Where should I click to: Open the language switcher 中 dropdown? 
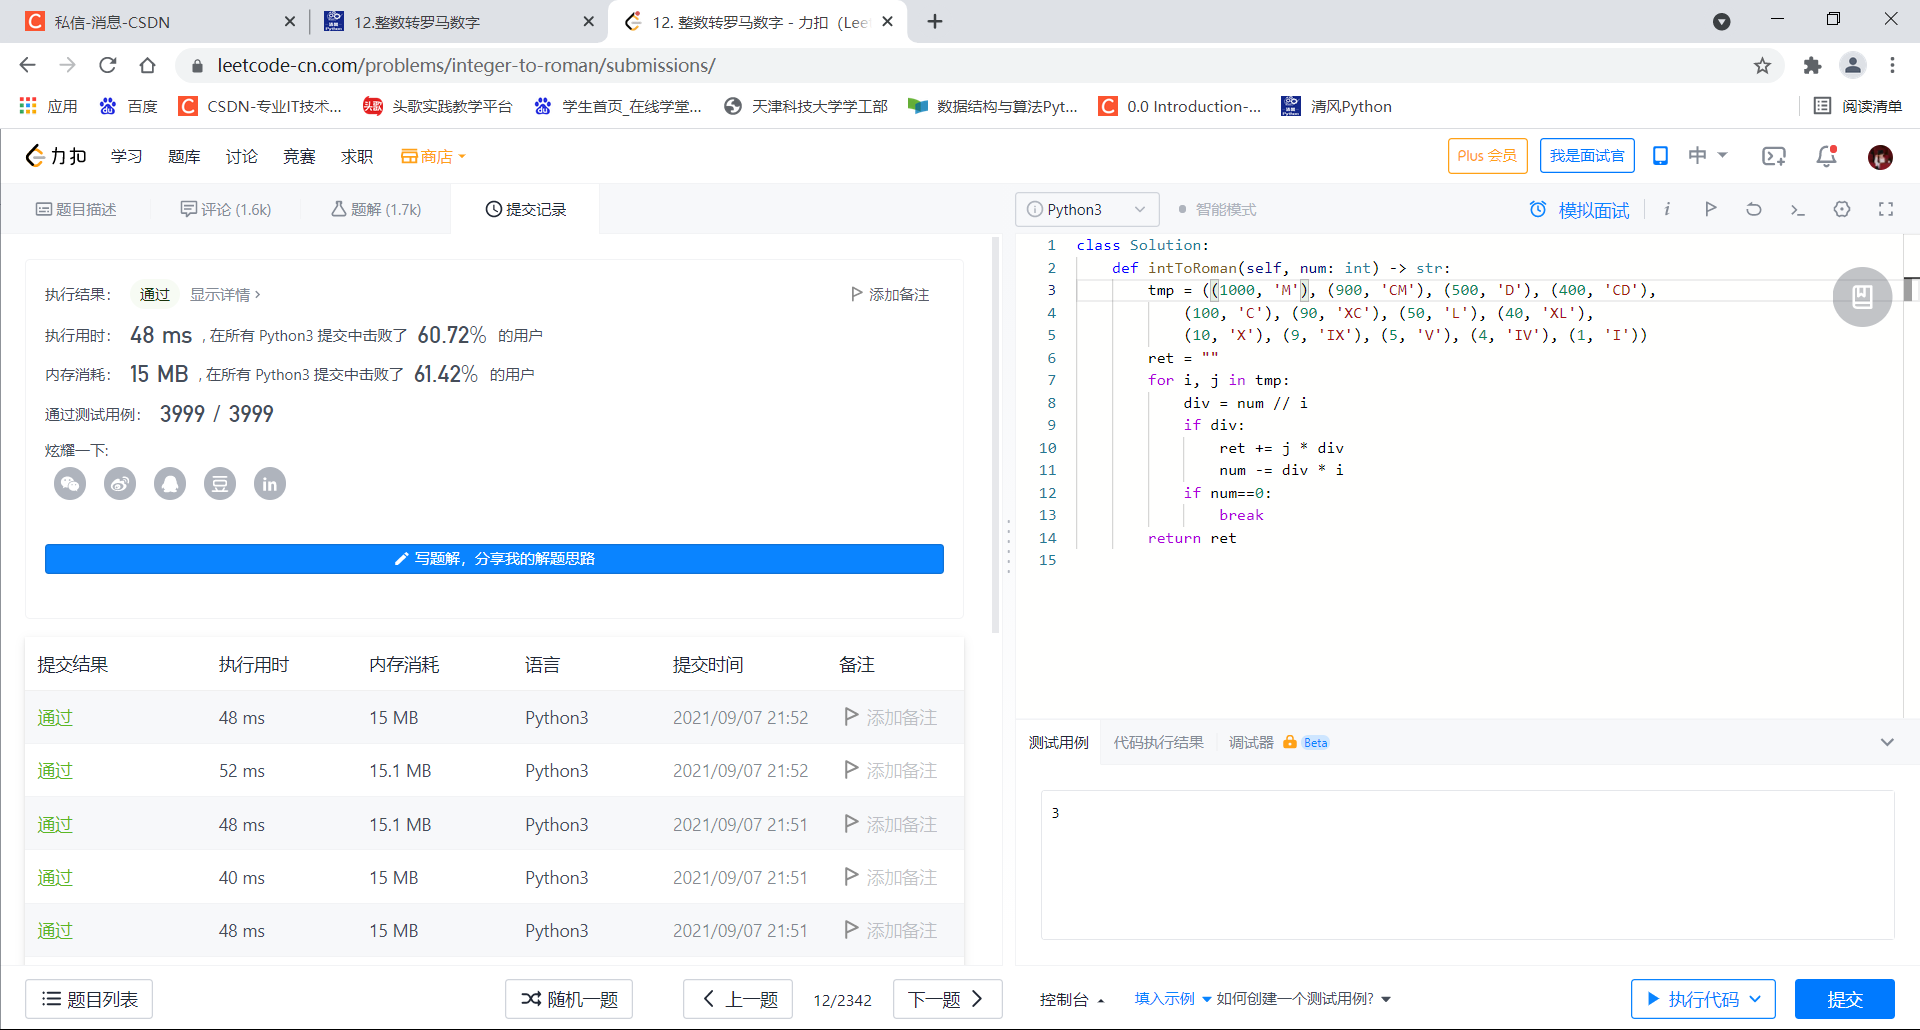1707,156
